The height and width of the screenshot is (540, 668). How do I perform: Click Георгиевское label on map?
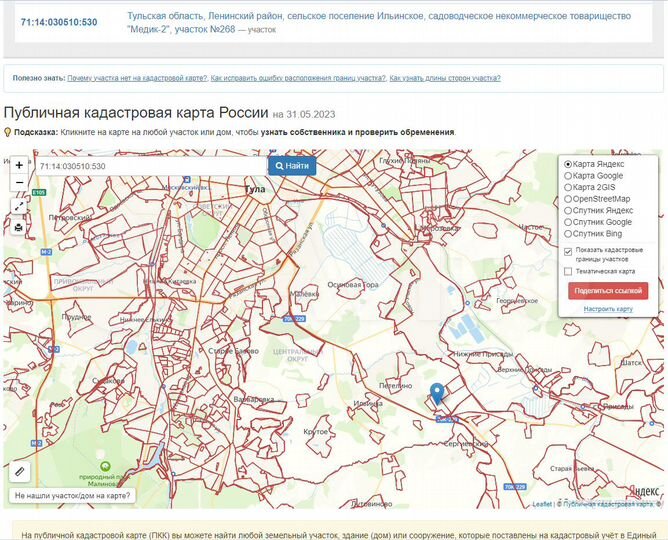(517, 301)
